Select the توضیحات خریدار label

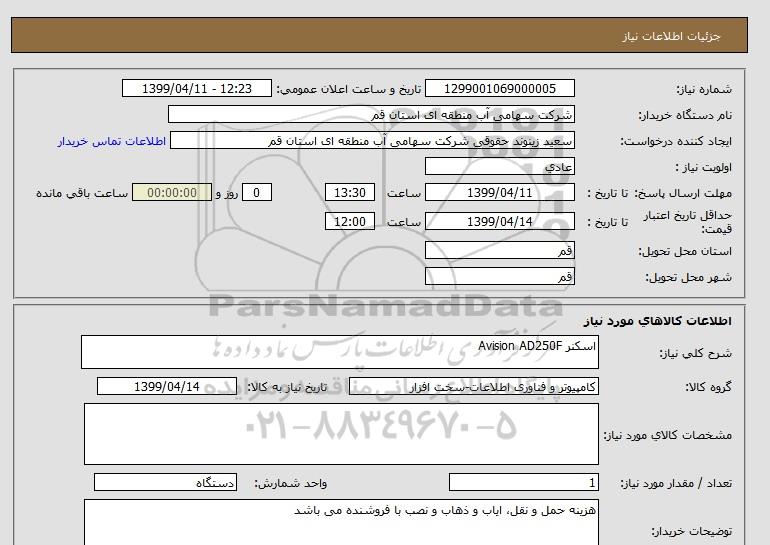691,532
